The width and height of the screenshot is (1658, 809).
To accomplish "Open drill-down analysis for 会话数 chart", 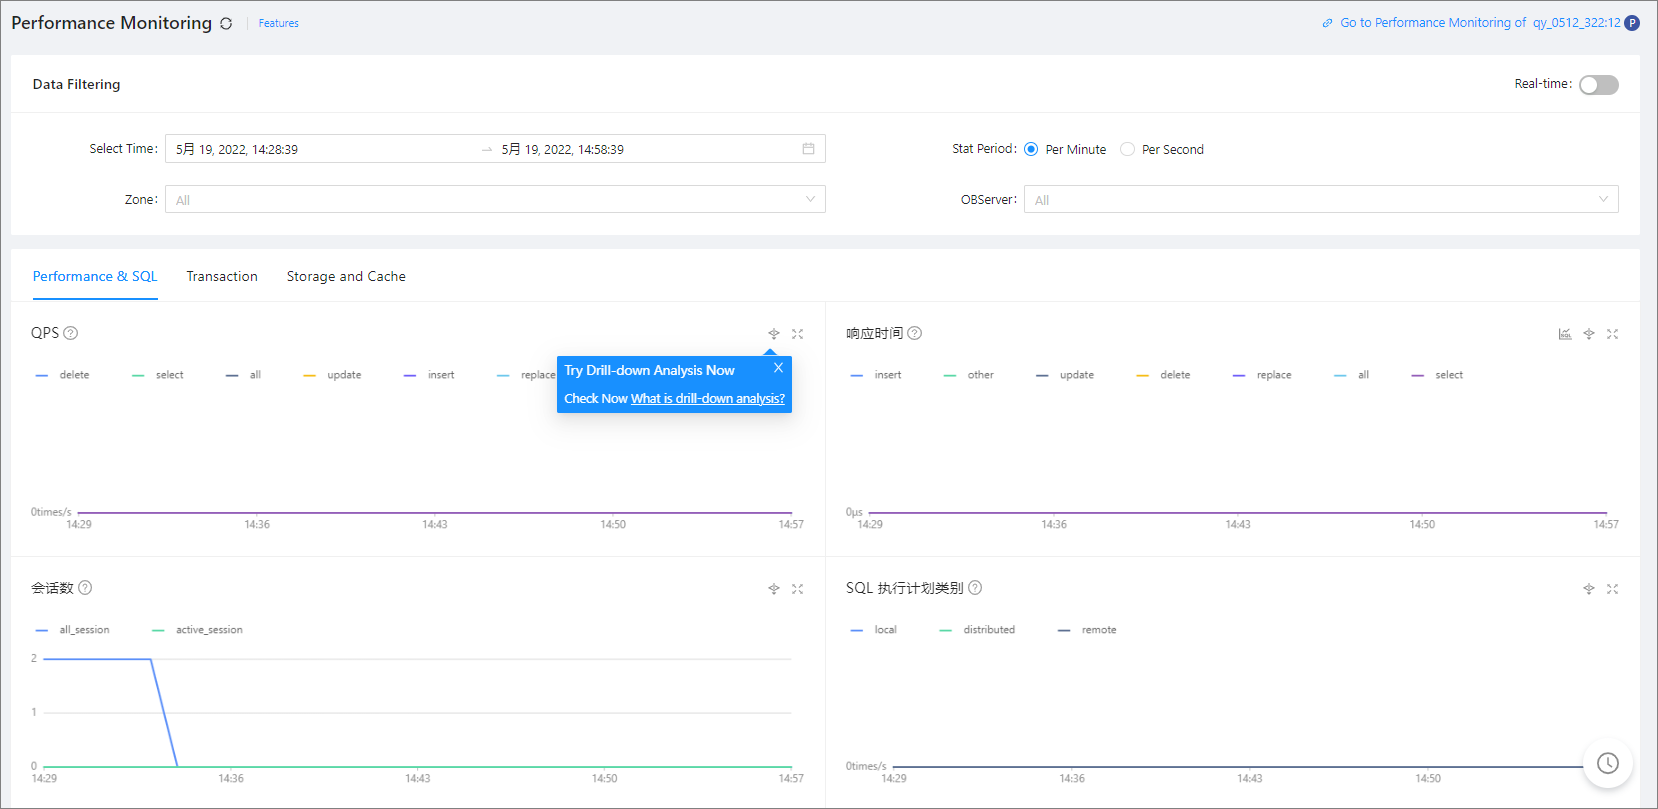I will 773,589.
